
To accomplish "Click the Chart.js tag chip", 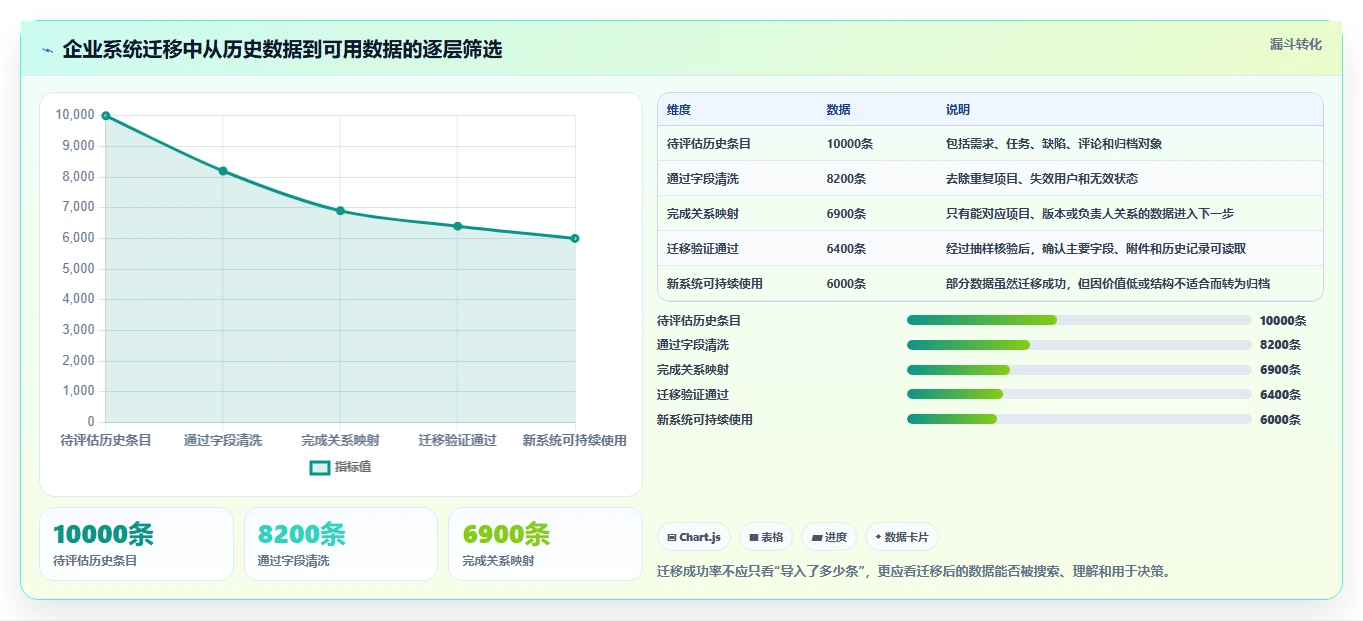I will [694, 537].
